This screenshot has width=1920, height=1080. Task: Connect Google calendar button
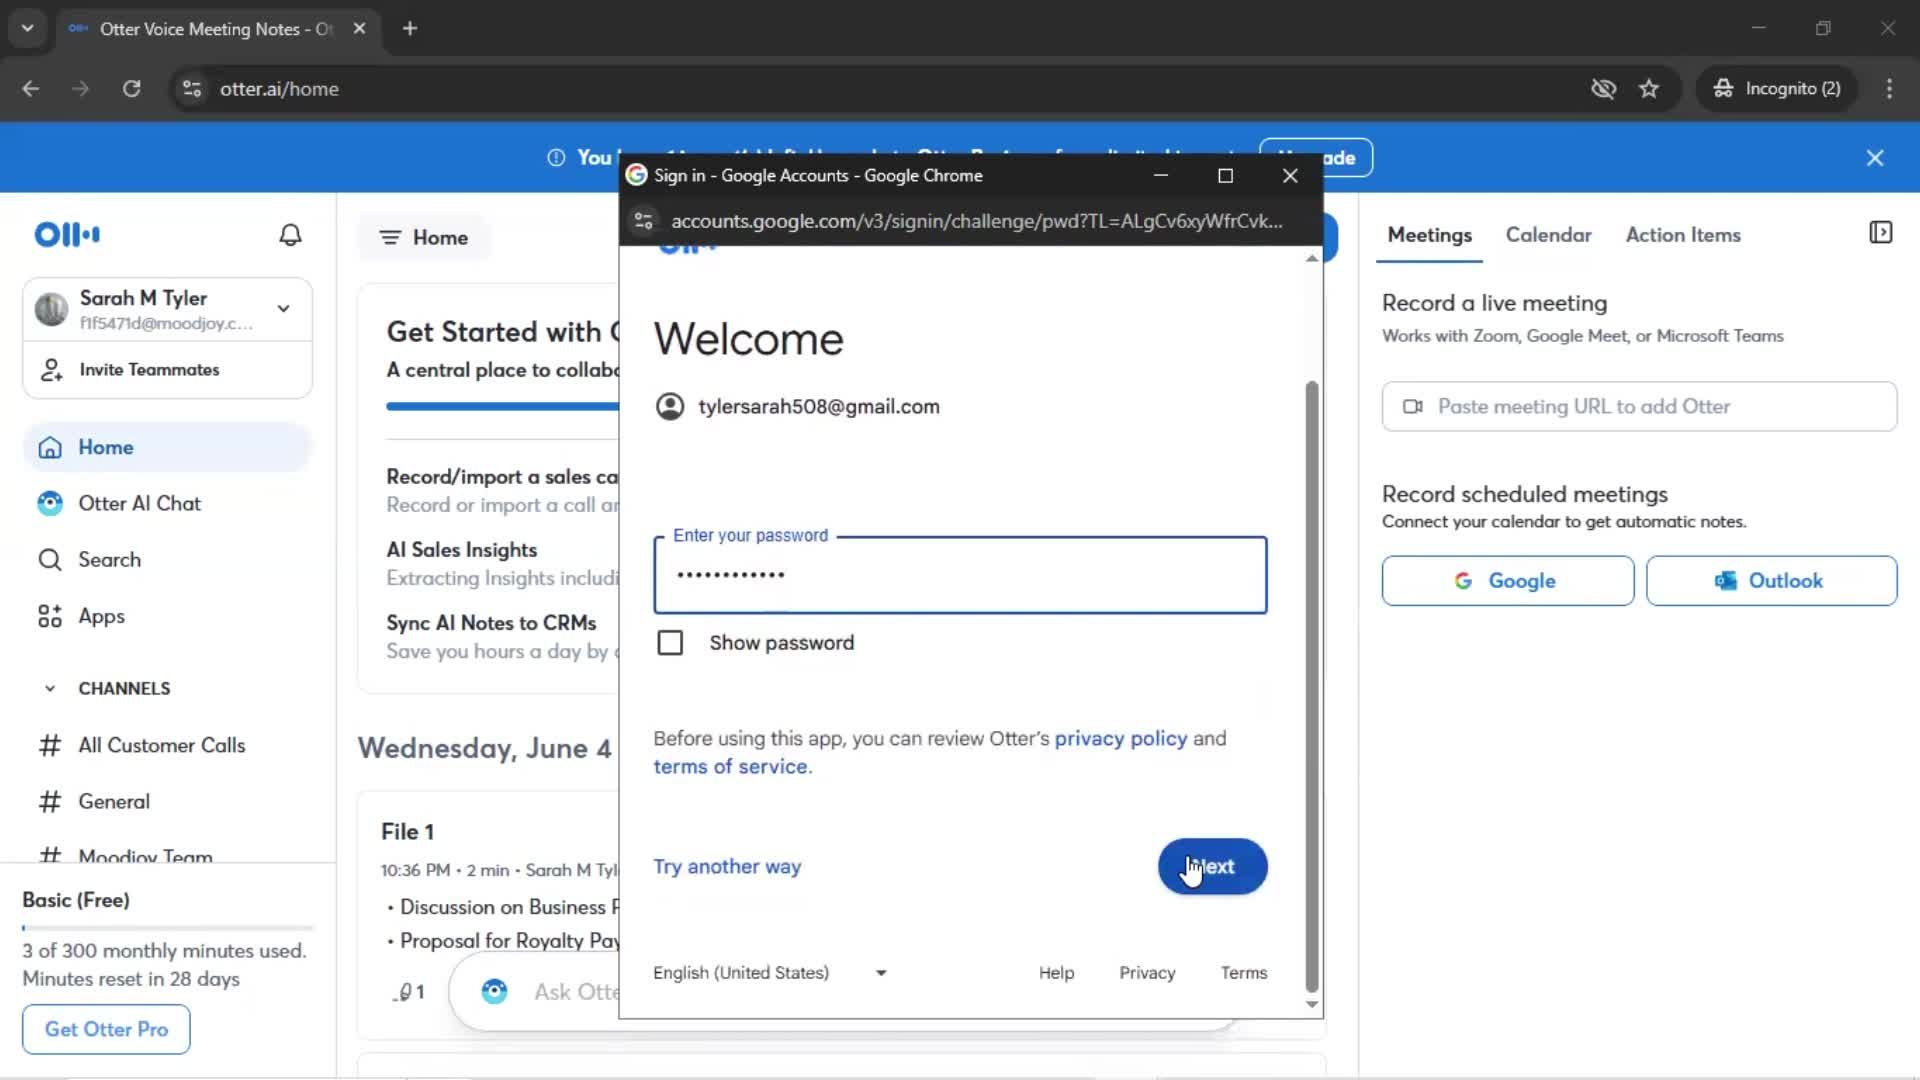point(1507,581)
